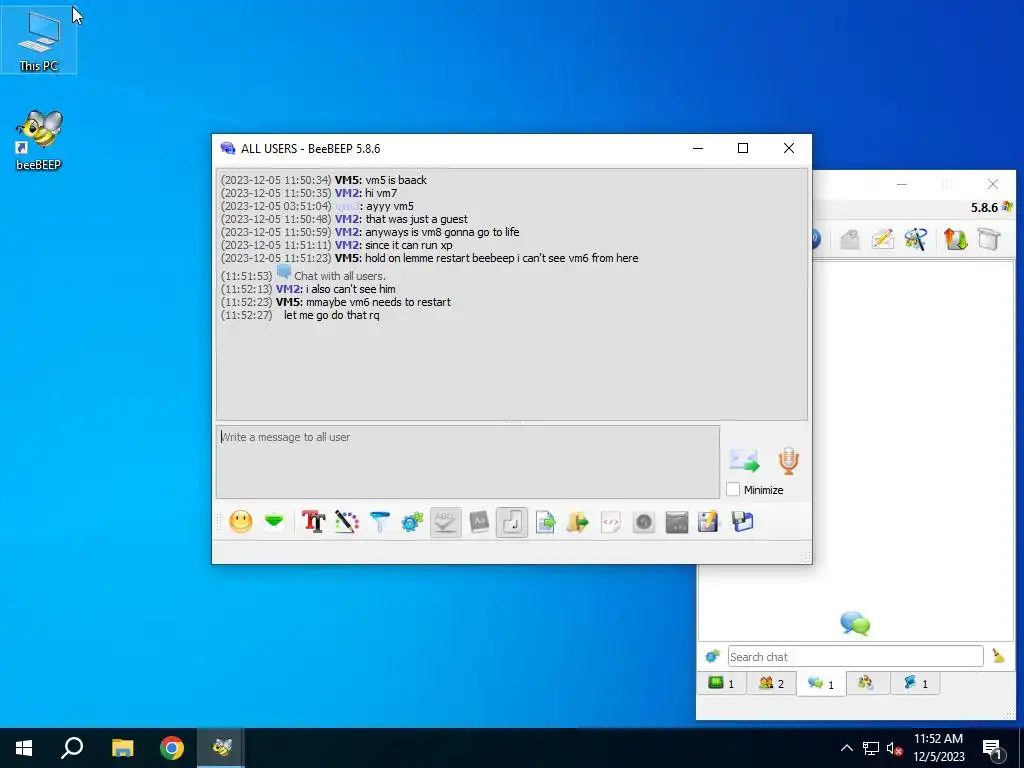The image size is (1024, 768).
Task: Select the beeBEEP desktop shortcut
Action: [x=39, y=140]
